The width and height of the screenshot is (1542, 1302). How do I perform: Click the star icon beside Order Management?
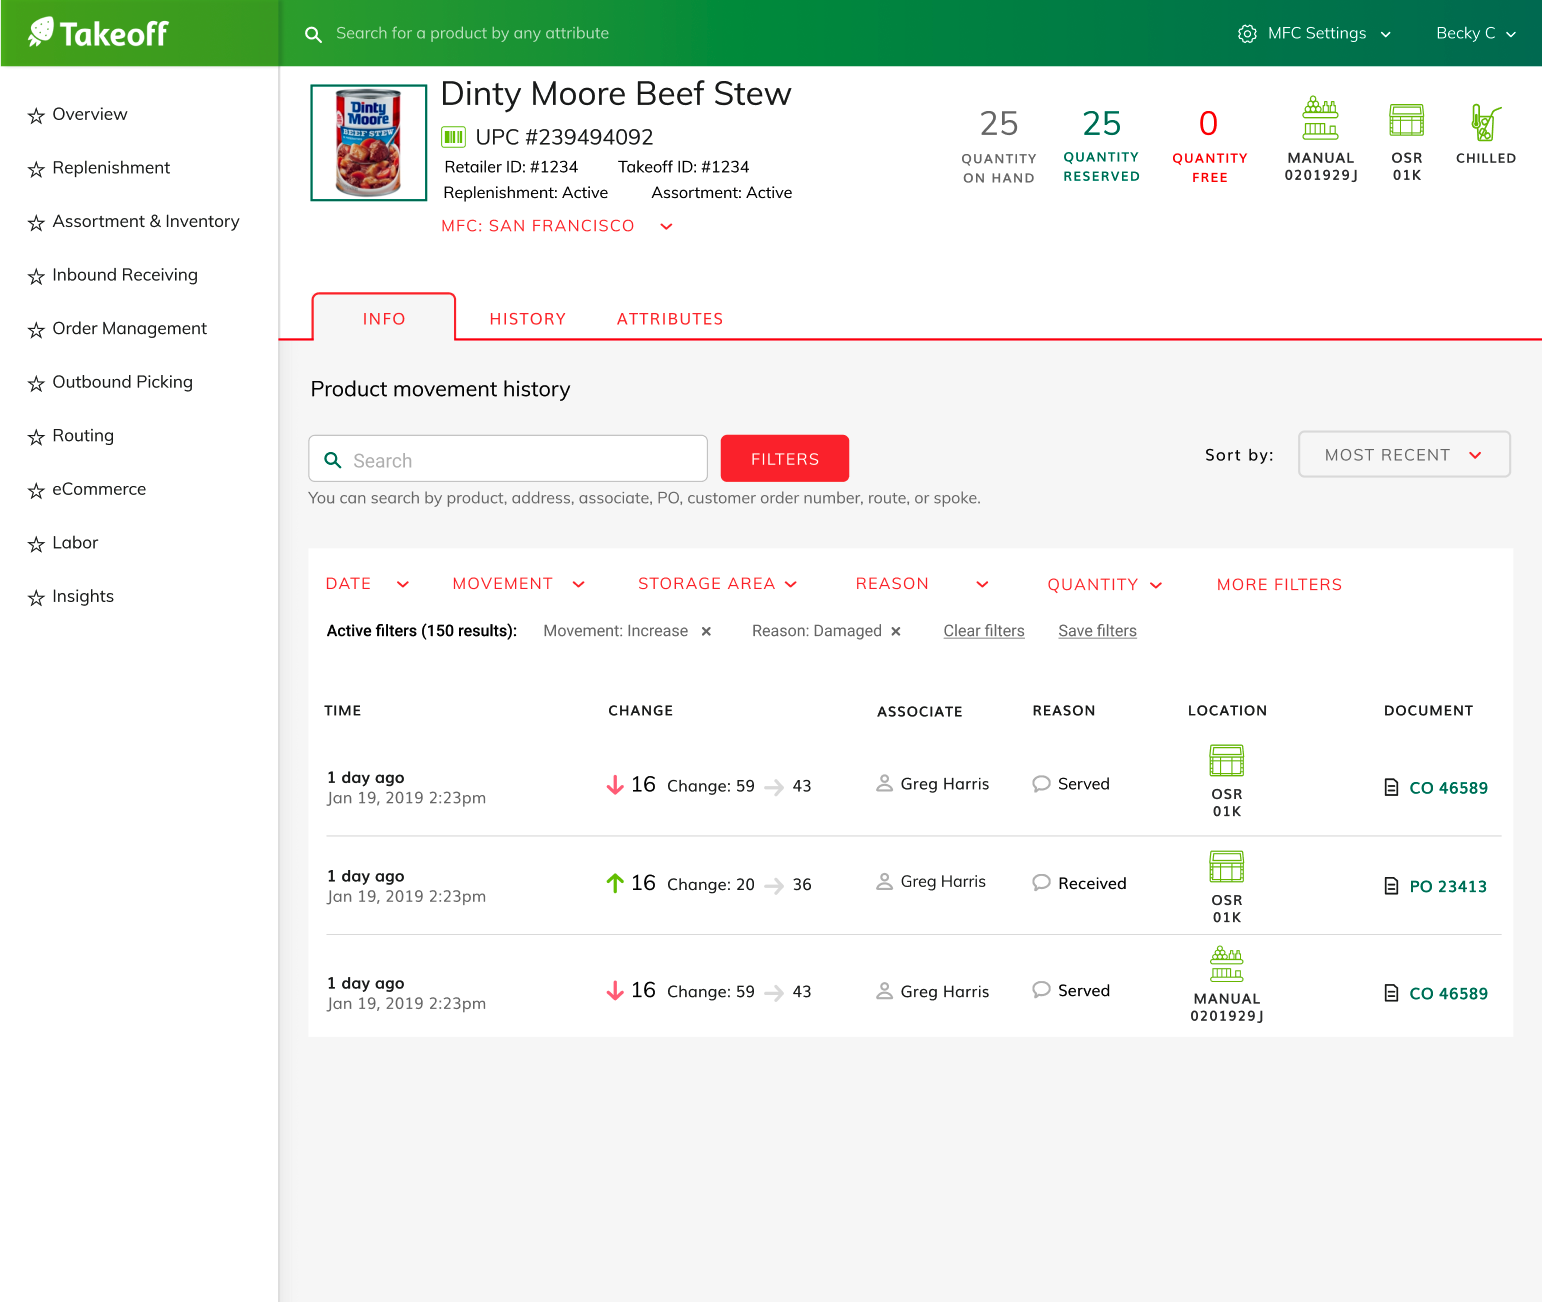[x=36, y=330]
